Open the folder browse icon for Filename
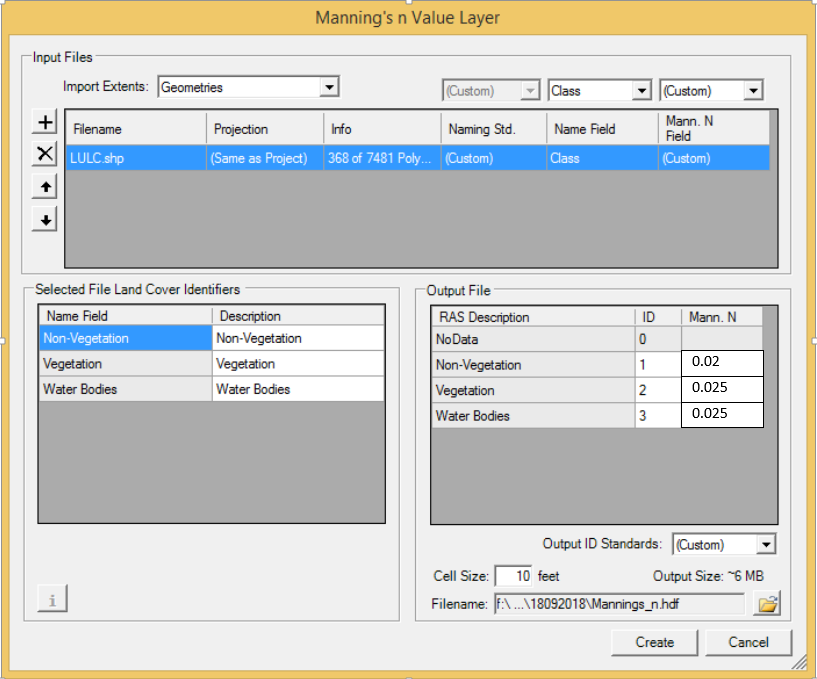The height and width of the screenshot is (679, 817). [767, 604]
